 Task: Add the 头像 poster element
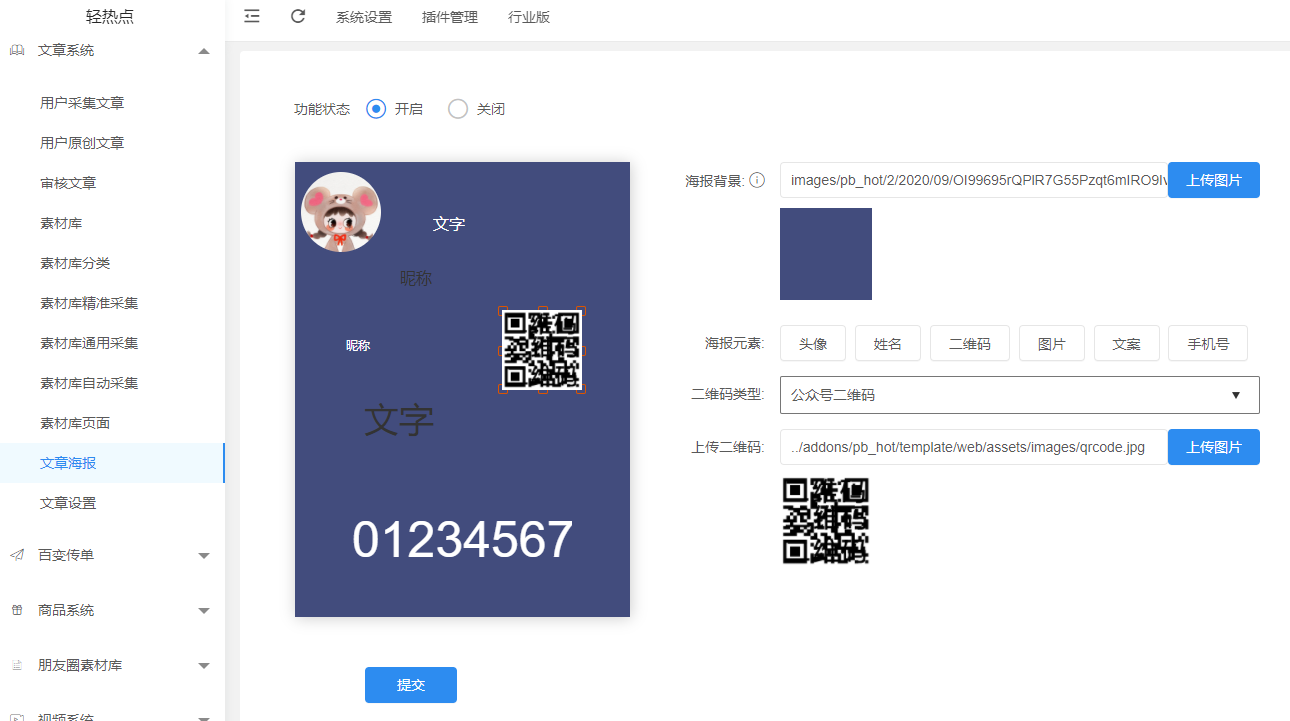813,343
